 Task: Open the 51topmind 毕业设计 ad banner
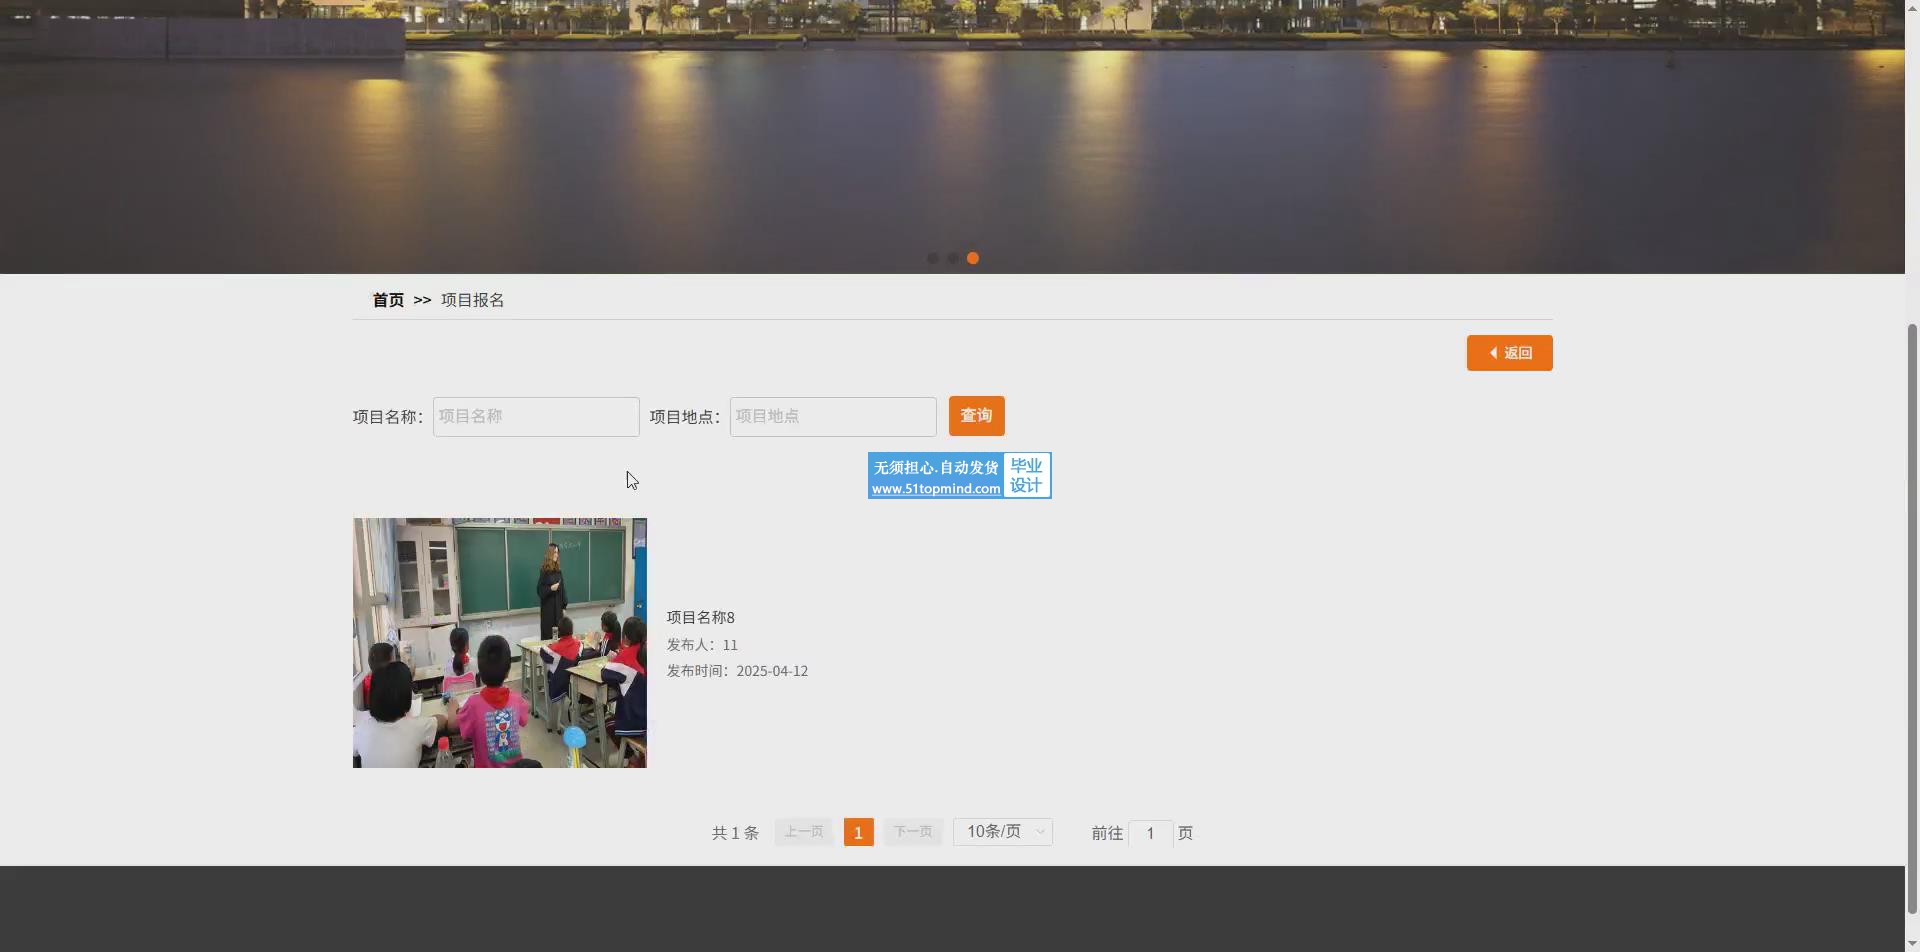tap(959, 476)
